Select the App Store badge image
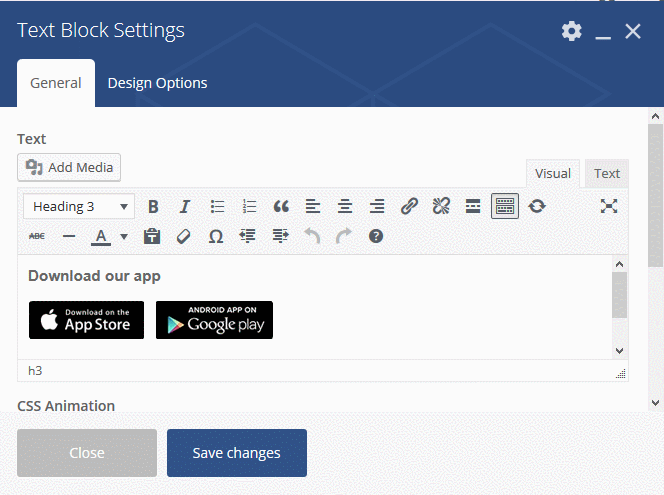This screenshot has height=495, width=664. [x=86, y=320]
